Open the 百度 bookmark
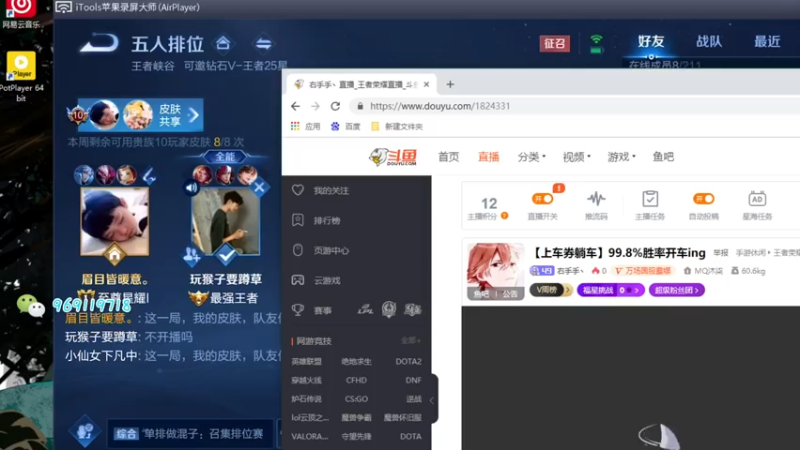Image resolution: width=800 pixels, height=450 pixels. point(345,127)
